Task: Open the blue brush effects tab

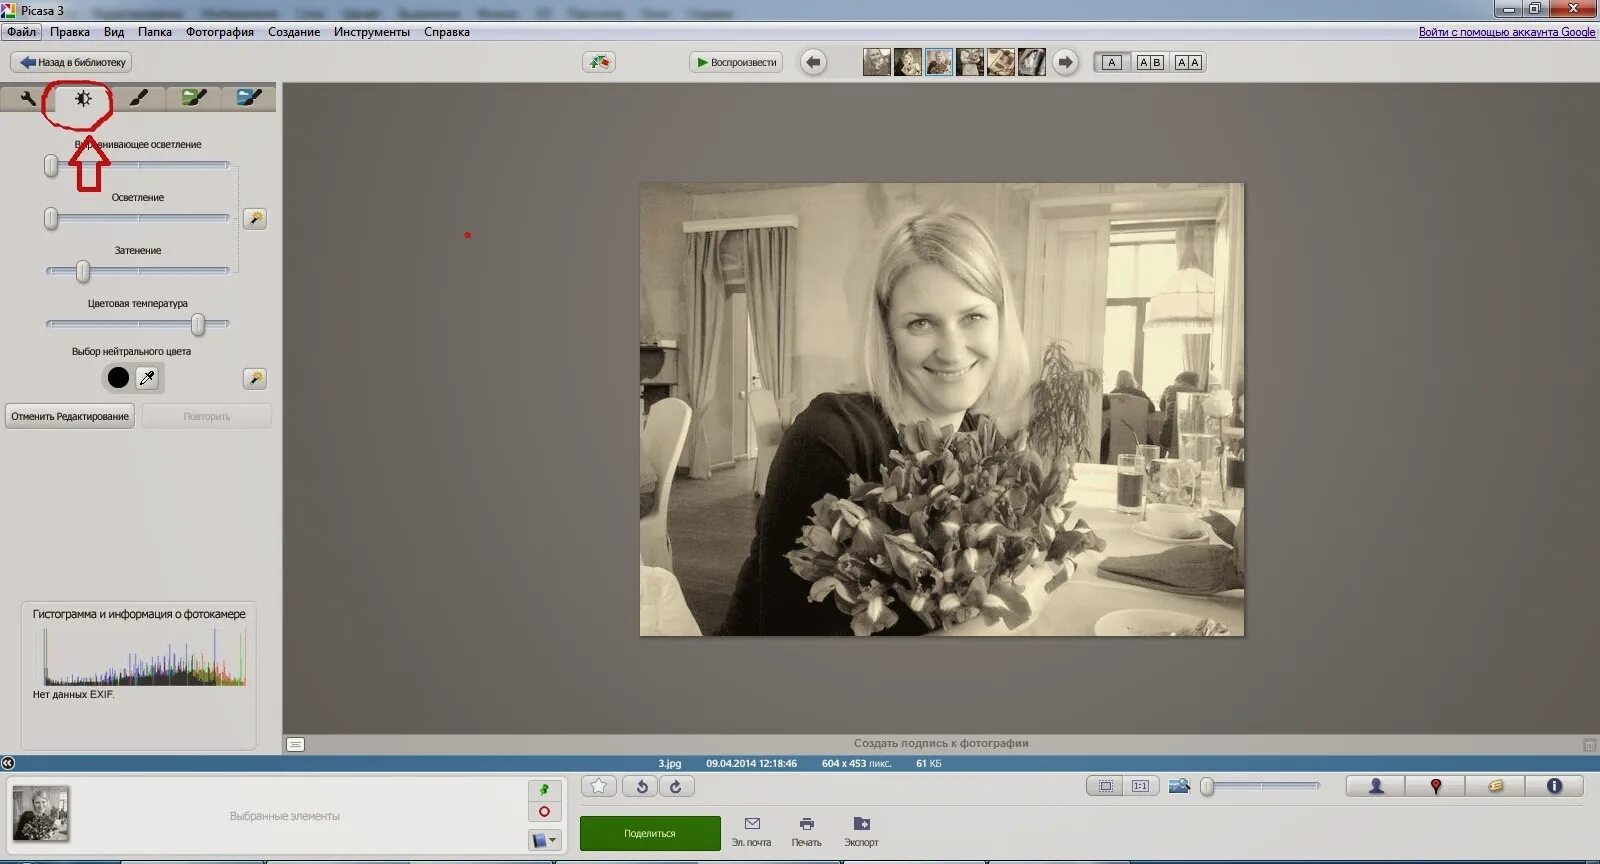Action: click(x=249, y=98)
